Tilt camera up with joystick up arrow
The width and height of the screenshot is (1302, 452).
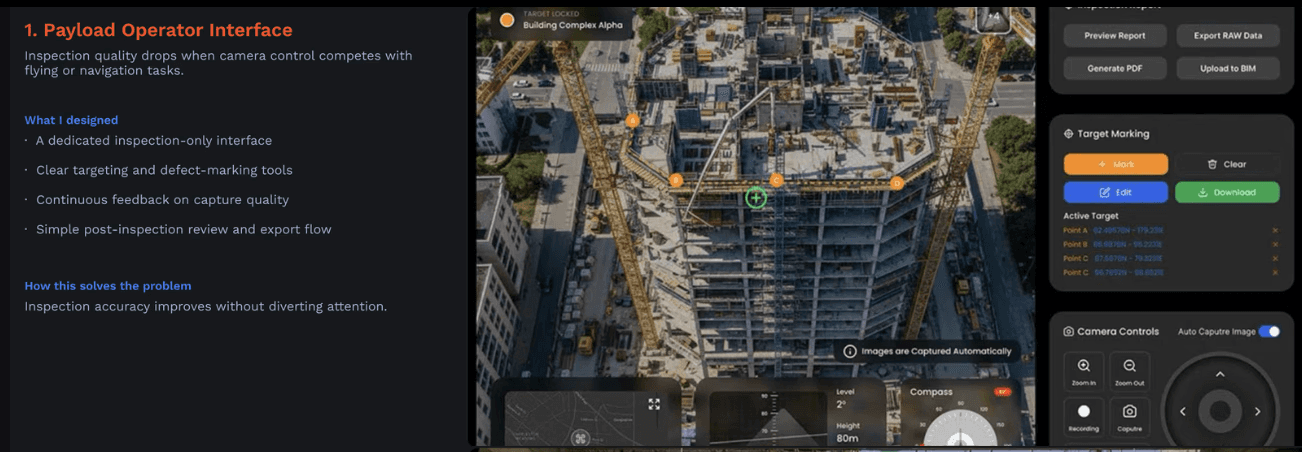(x=1220, y=375)
